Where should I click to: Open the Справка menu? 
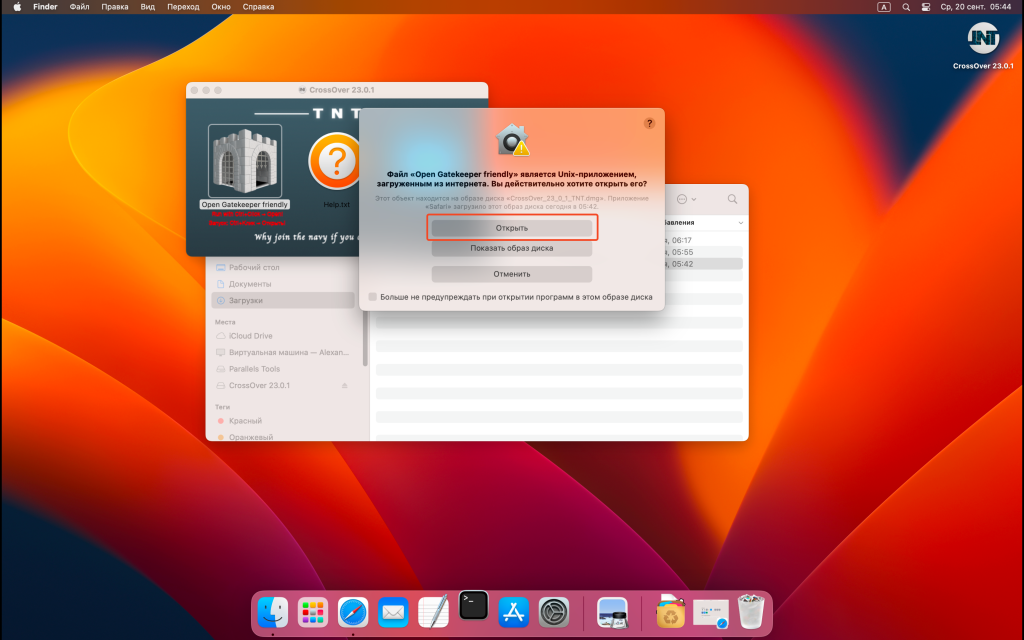[x=259, y=7]
